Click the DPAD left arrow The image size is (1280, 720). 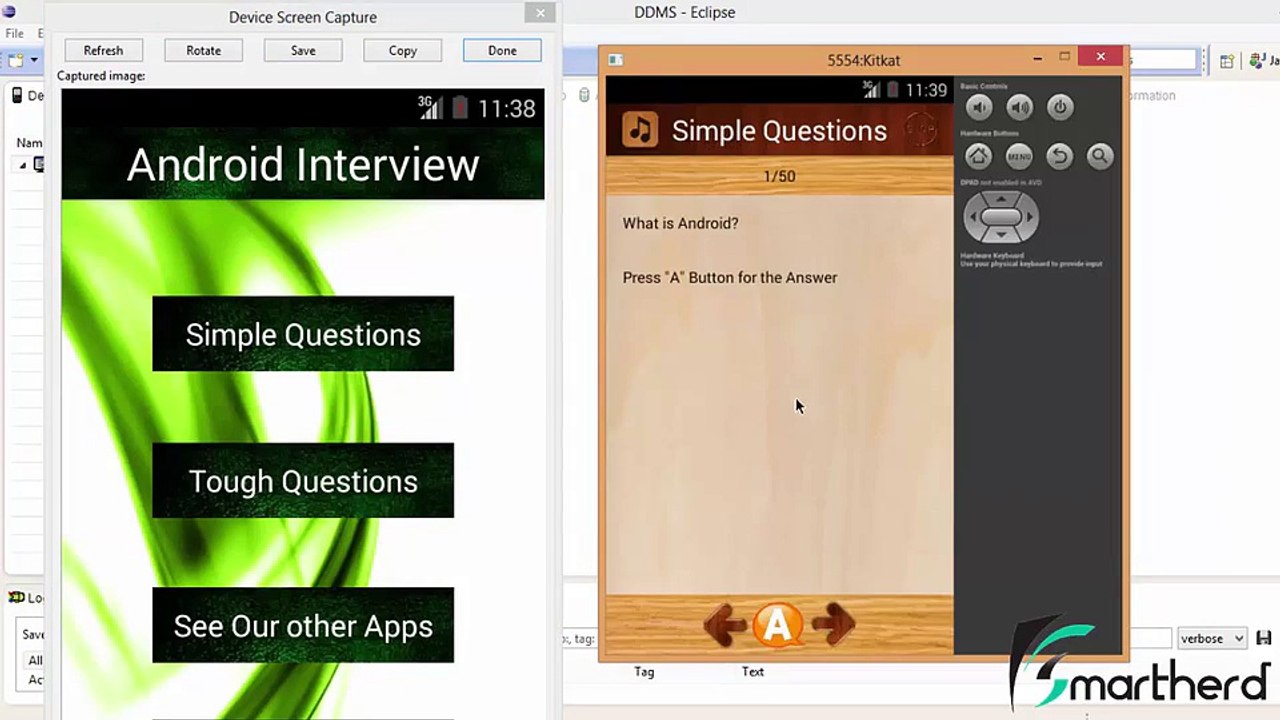973,217
